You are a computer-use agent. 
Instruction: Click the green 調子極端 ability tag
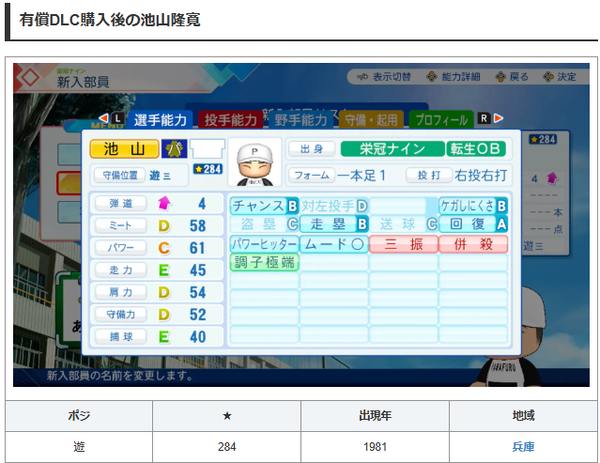[x=264, y=262]
